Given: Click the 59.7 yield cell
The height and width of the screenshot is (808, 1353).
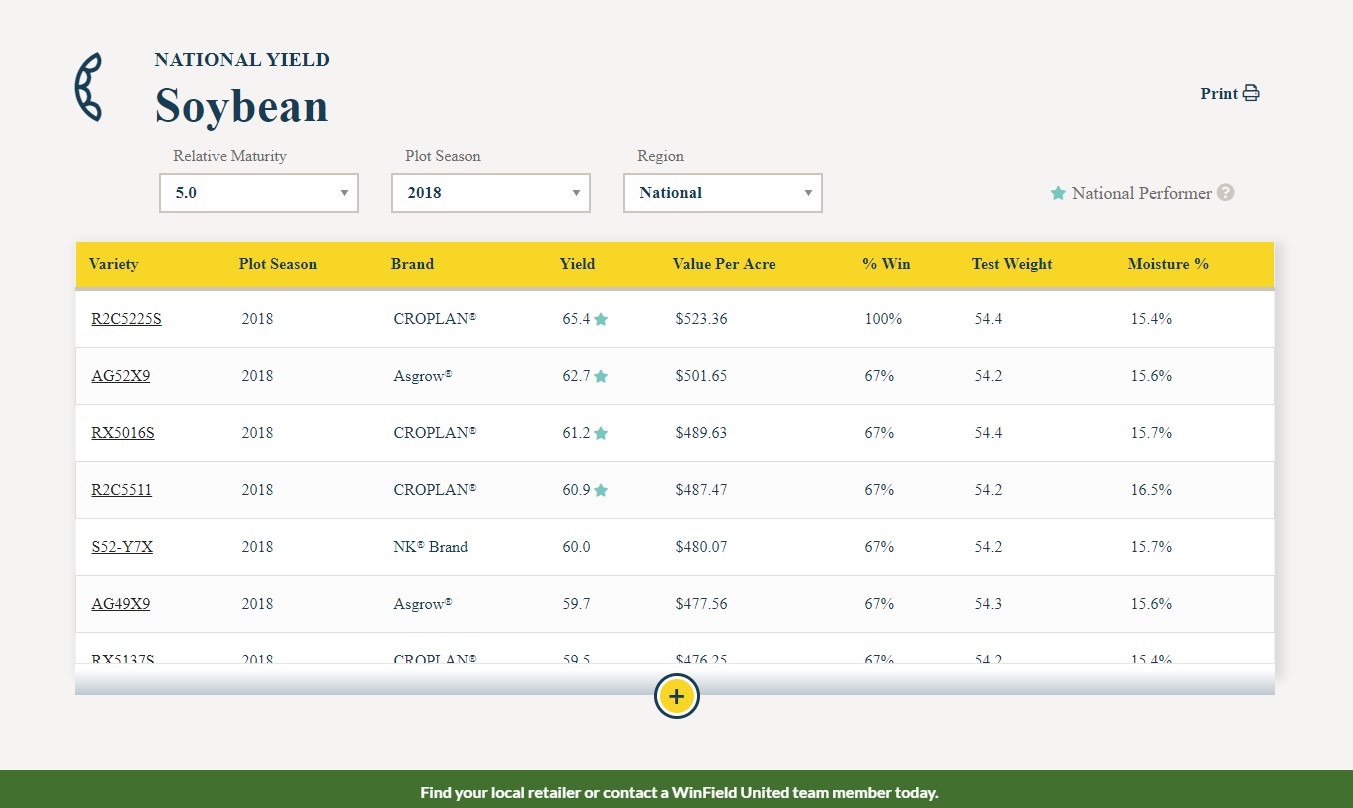Looking at the screenshot, I should pos(576,604).
